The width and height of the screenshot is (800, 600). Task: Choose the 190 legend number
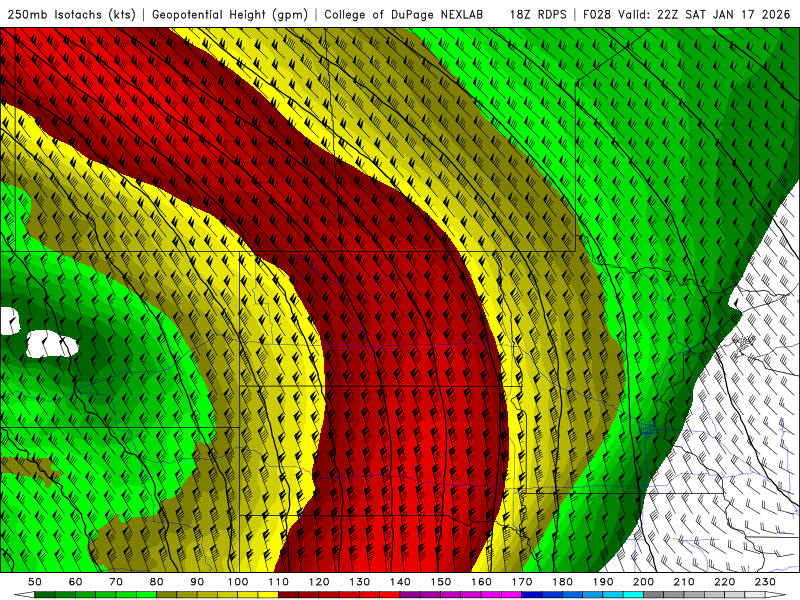pos(603,582)
